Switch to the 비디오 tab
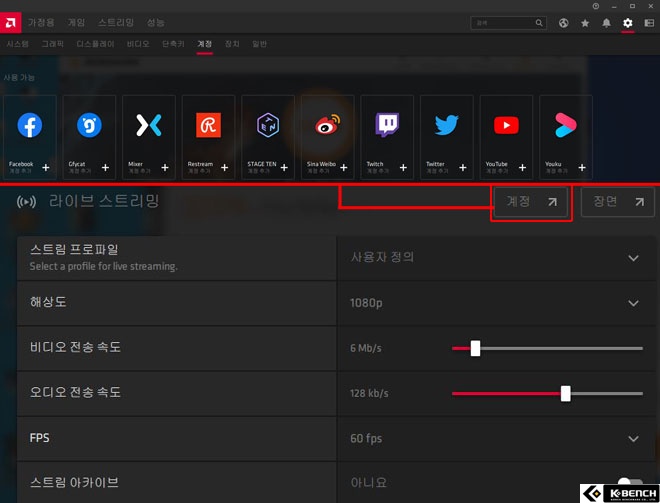Image resolution: width=660 pixels, height=503 pixels. (x=138, y=44)
